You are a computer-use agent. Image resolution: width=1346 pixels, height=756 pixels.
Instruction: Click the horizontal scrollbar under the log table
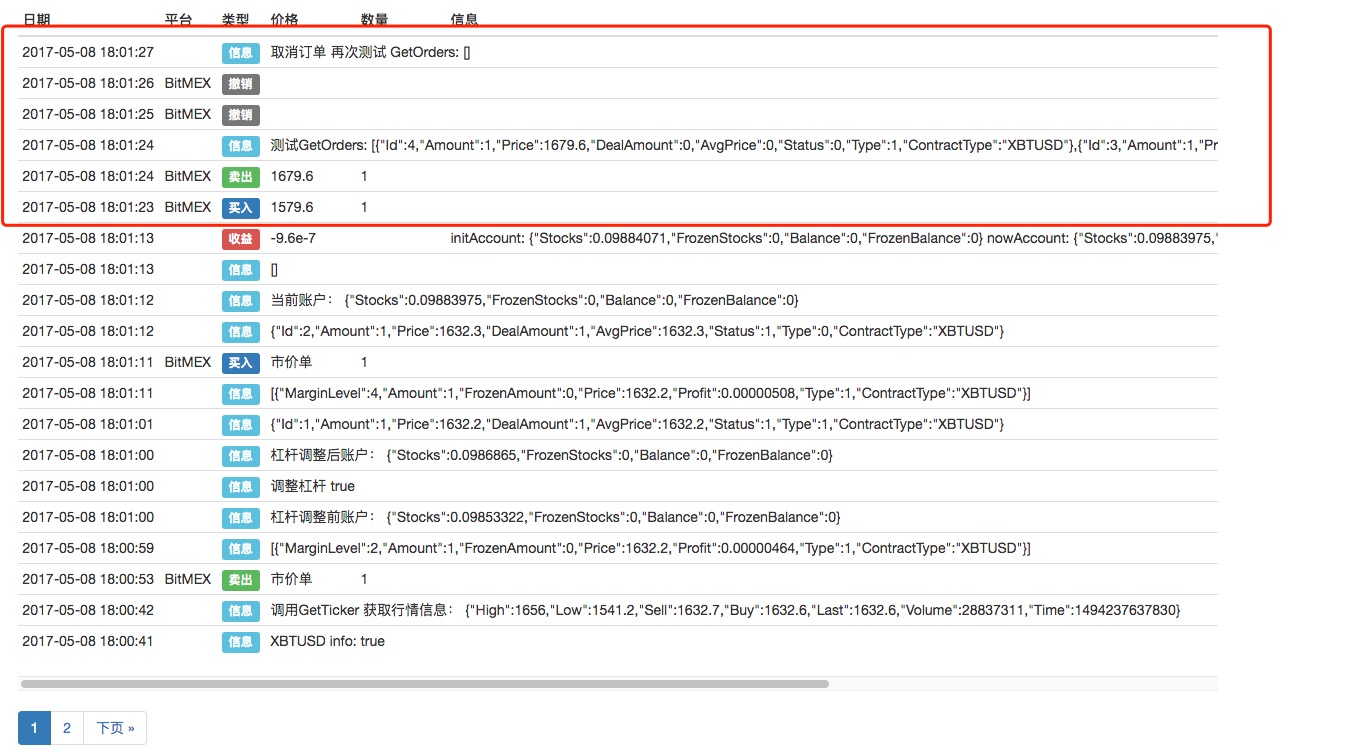[x=424, y=684]
